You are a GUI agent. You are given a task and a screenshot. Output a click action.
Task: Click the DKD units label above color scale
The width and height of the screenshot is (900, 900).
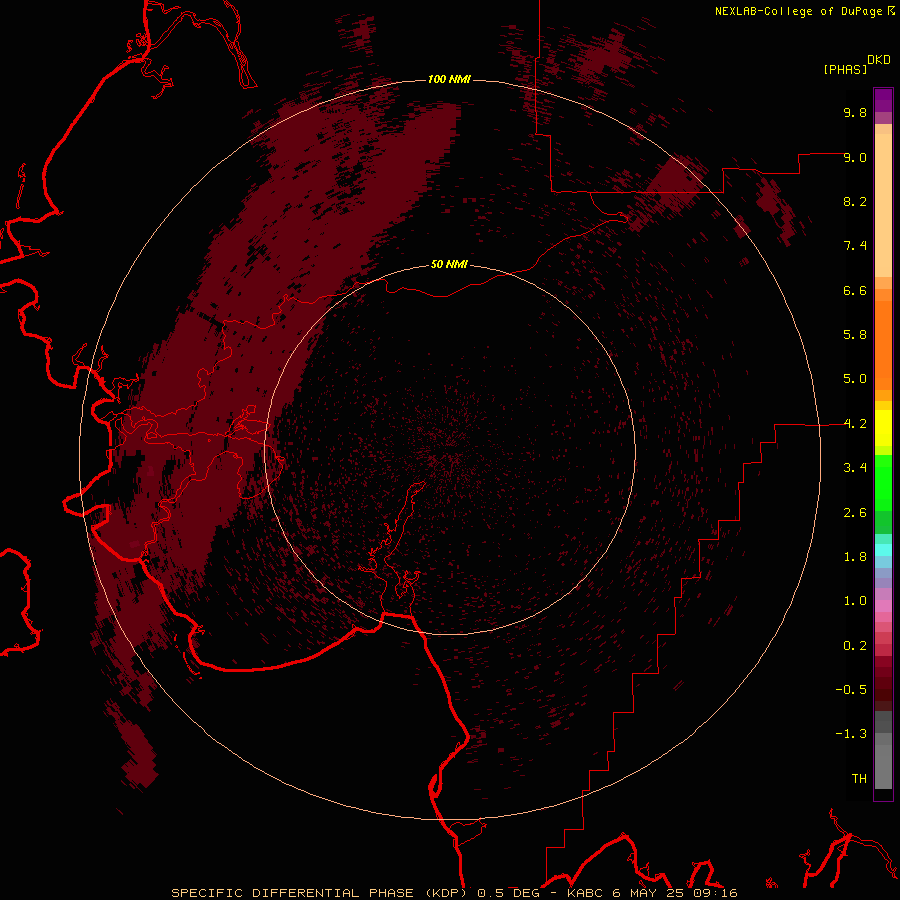coord(879,60)
